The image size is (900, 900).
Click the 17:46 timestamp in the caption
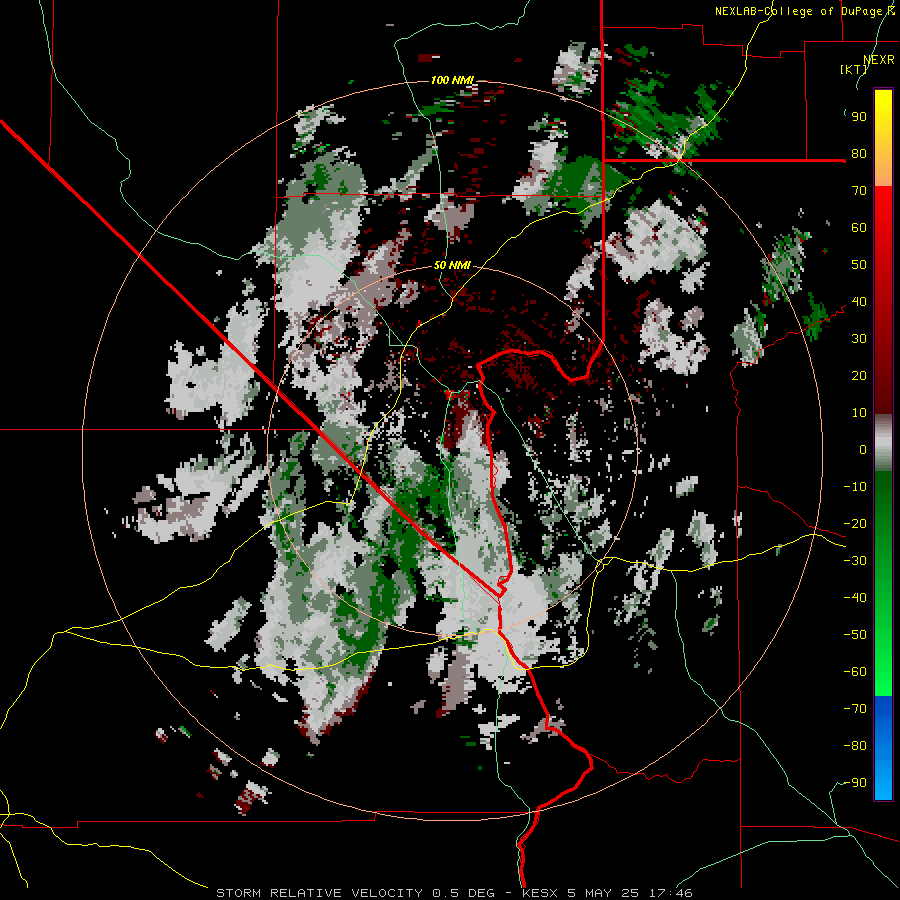(x=670, y=893)
